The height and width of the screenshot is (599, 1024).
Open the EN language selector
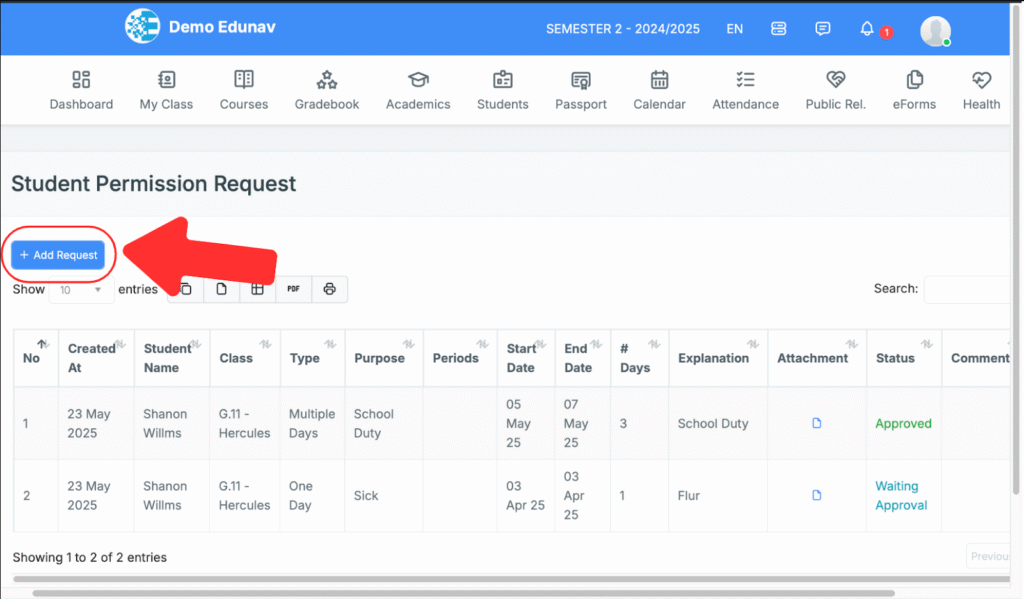(x=734, y=29)
